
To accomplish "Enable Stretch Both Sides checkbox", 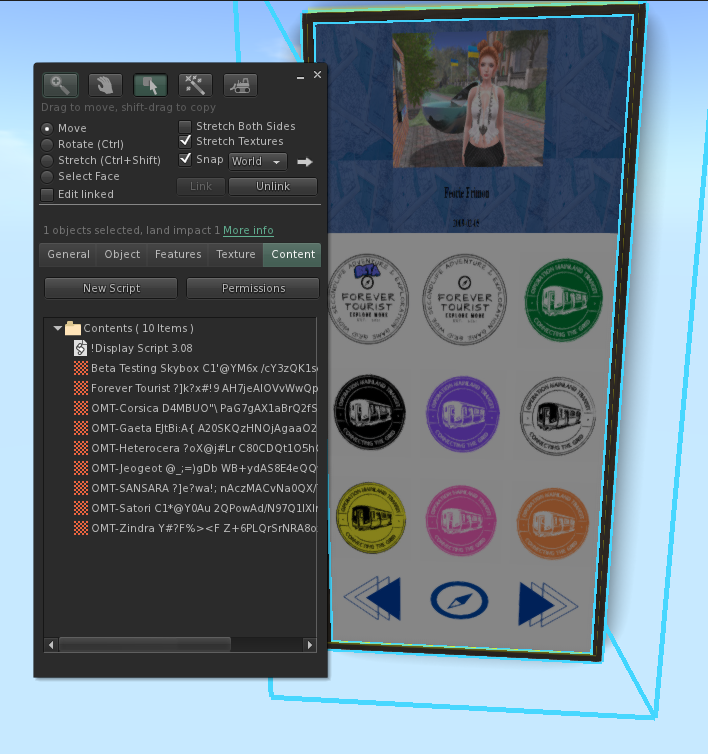I will pos(185,126).
